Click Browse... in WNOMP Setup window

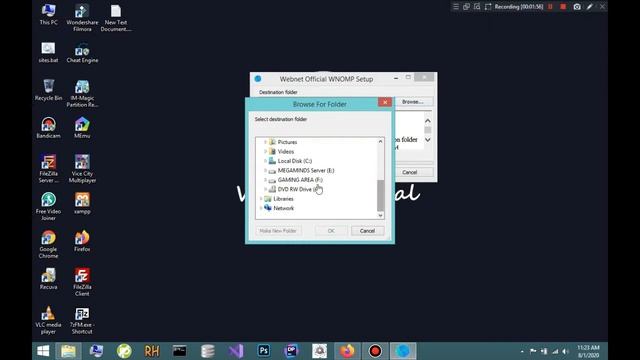tap(412, 102)
